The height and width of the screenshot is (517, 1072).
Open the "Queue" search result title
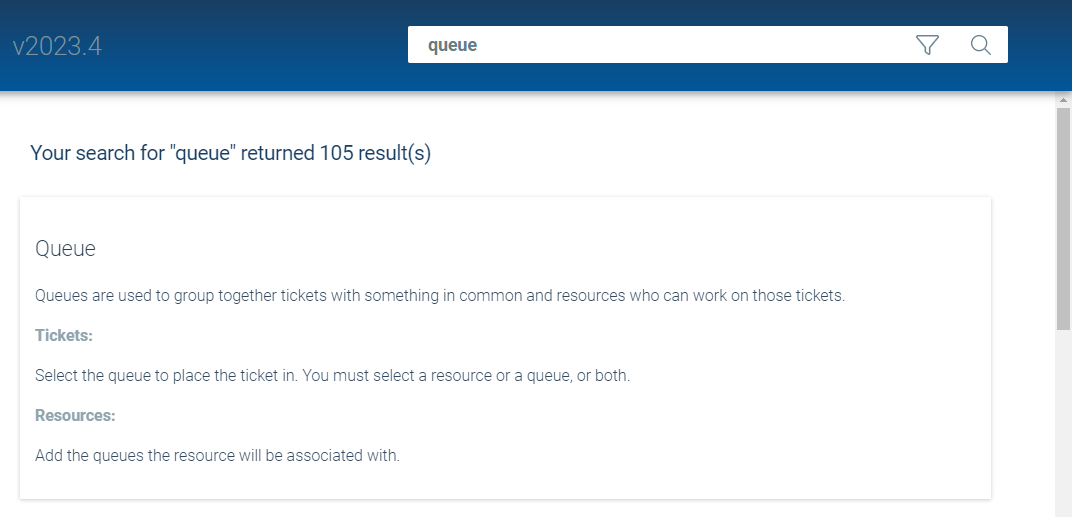[65, 249]
